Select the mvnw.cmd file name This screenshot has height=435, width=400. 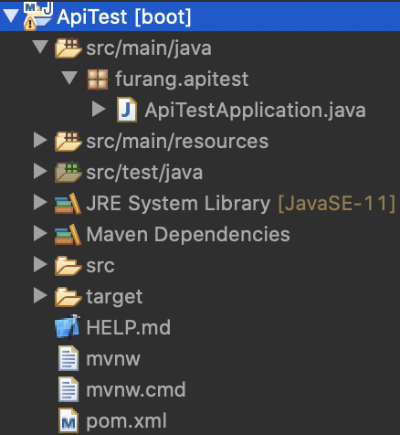click(136, 390)
